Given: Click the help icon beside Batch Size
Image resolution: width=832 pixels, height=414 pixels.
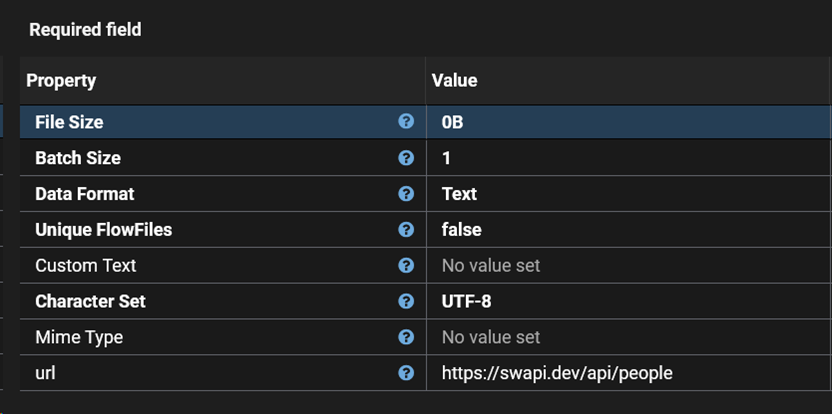Looking at the screenshot, I should [406, 158].
